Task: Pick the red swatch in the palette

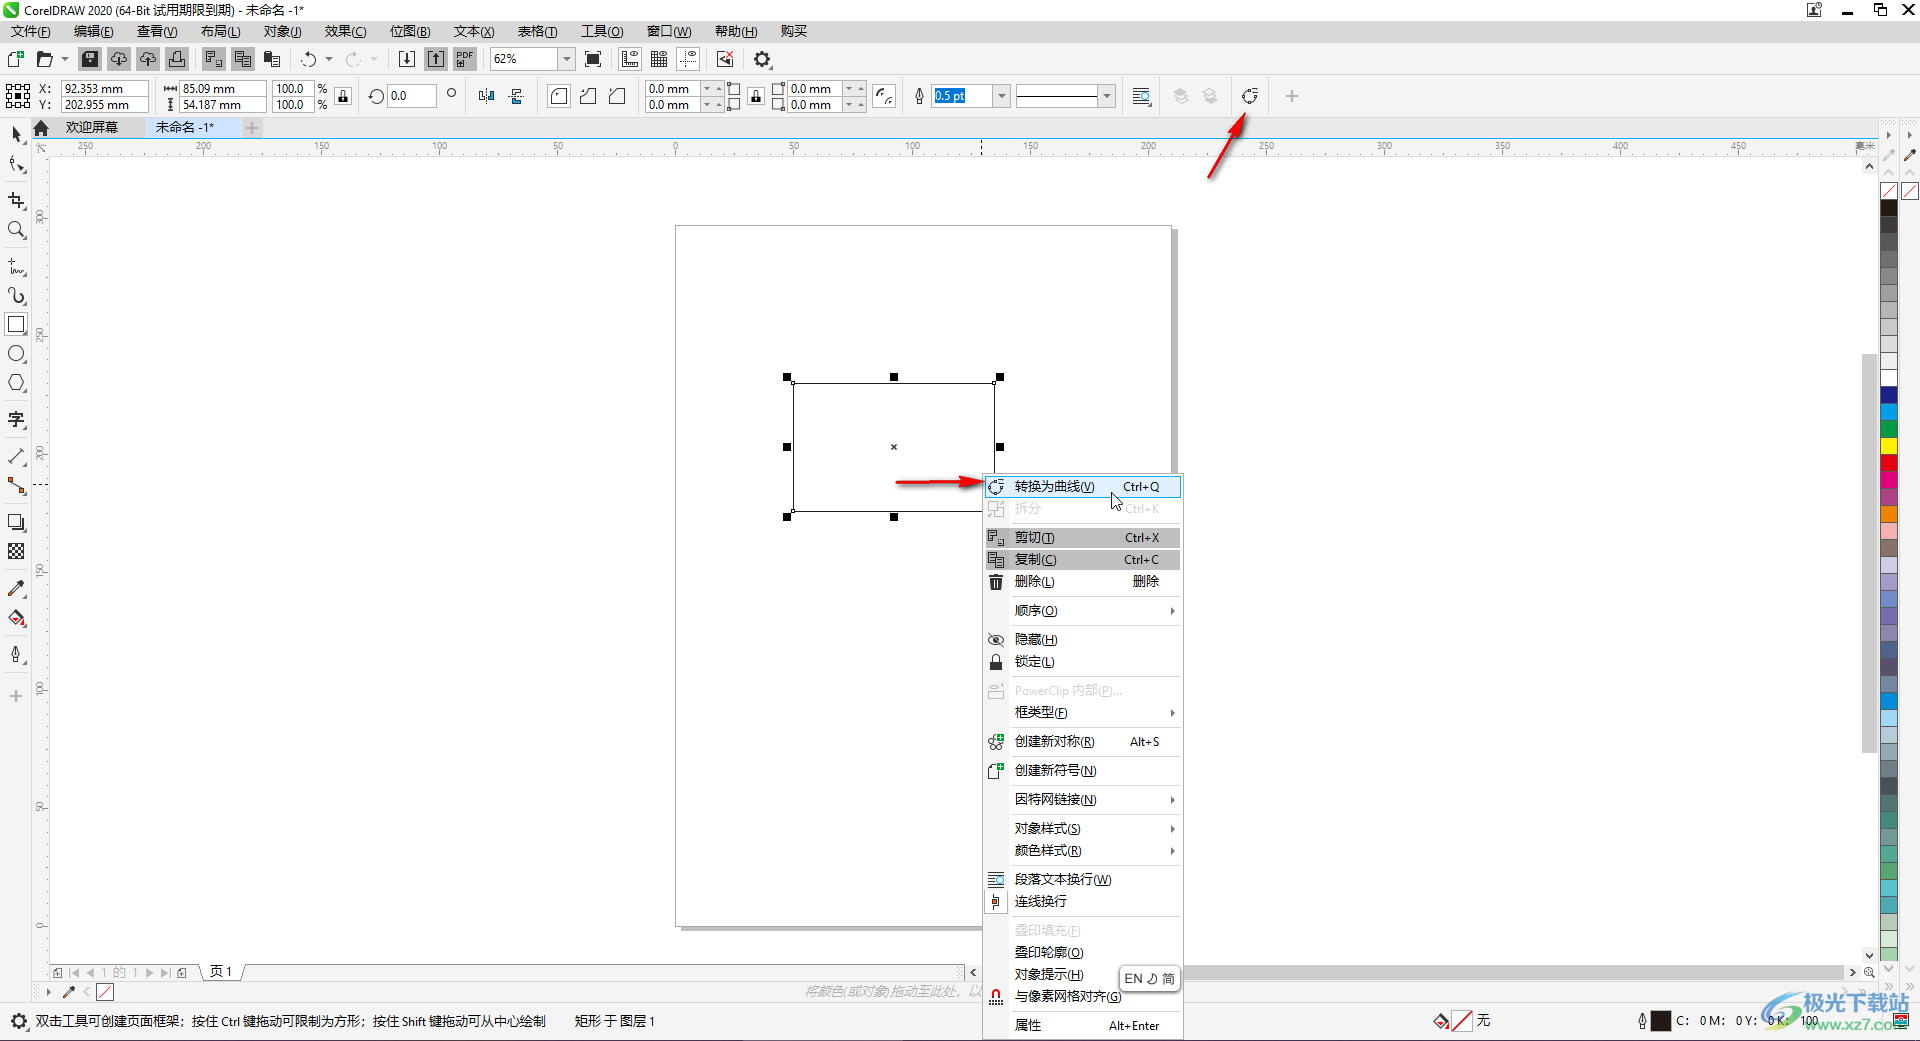Action: pos(1889,463)
